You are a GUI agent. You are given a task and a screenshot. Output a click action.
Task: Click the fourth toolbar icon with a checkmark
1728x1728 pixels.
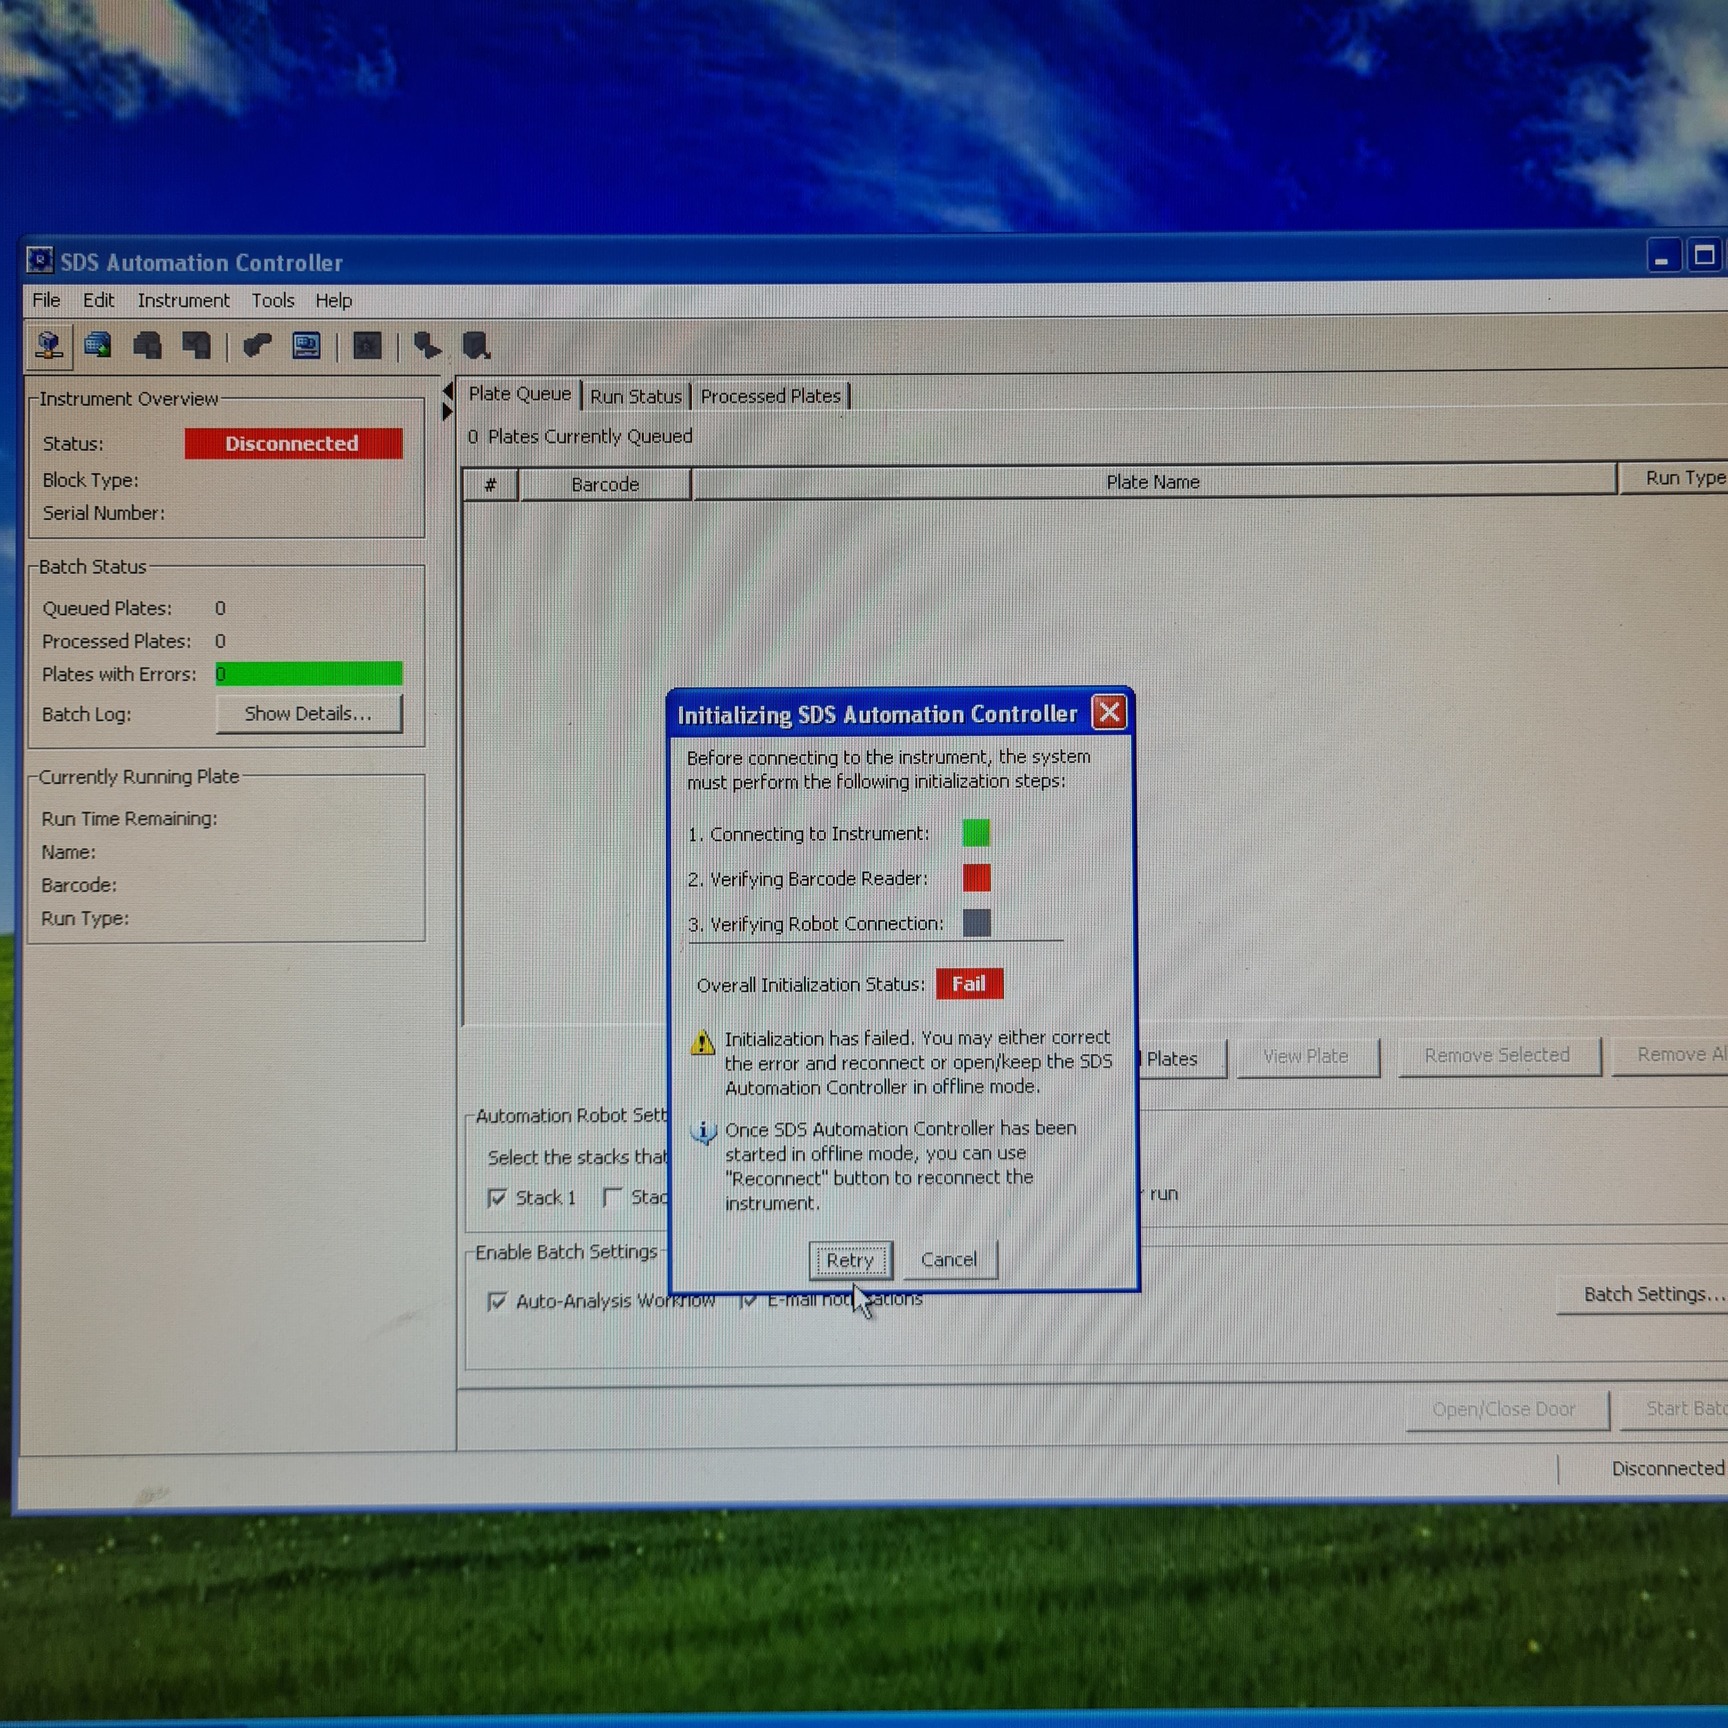196,346
